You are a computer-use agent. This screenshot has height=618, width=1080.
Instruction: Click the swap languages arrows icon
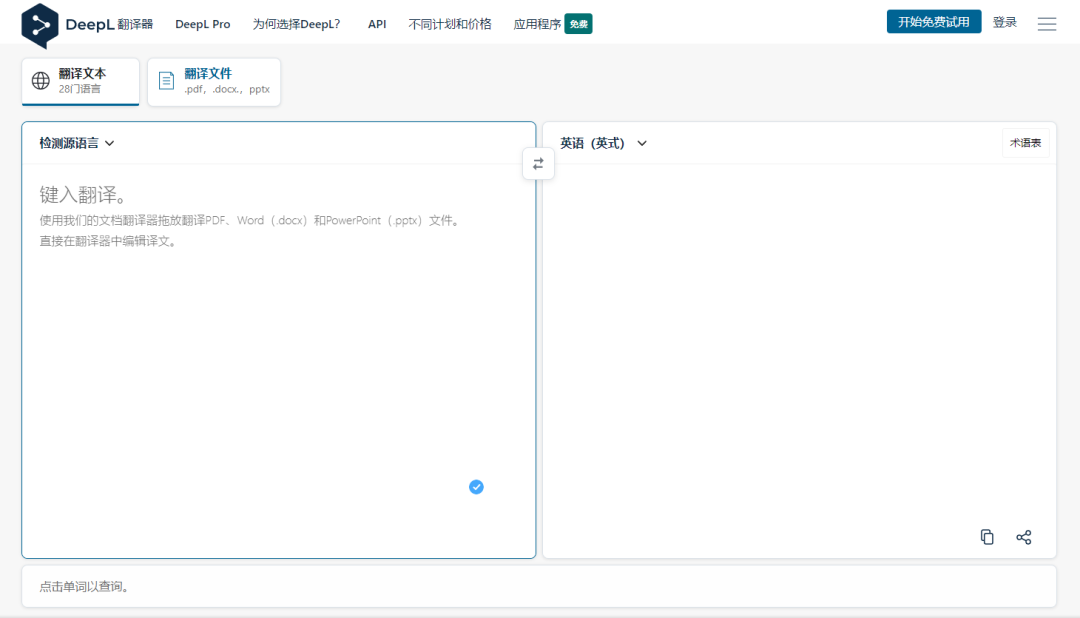click(x=538, y=164)
